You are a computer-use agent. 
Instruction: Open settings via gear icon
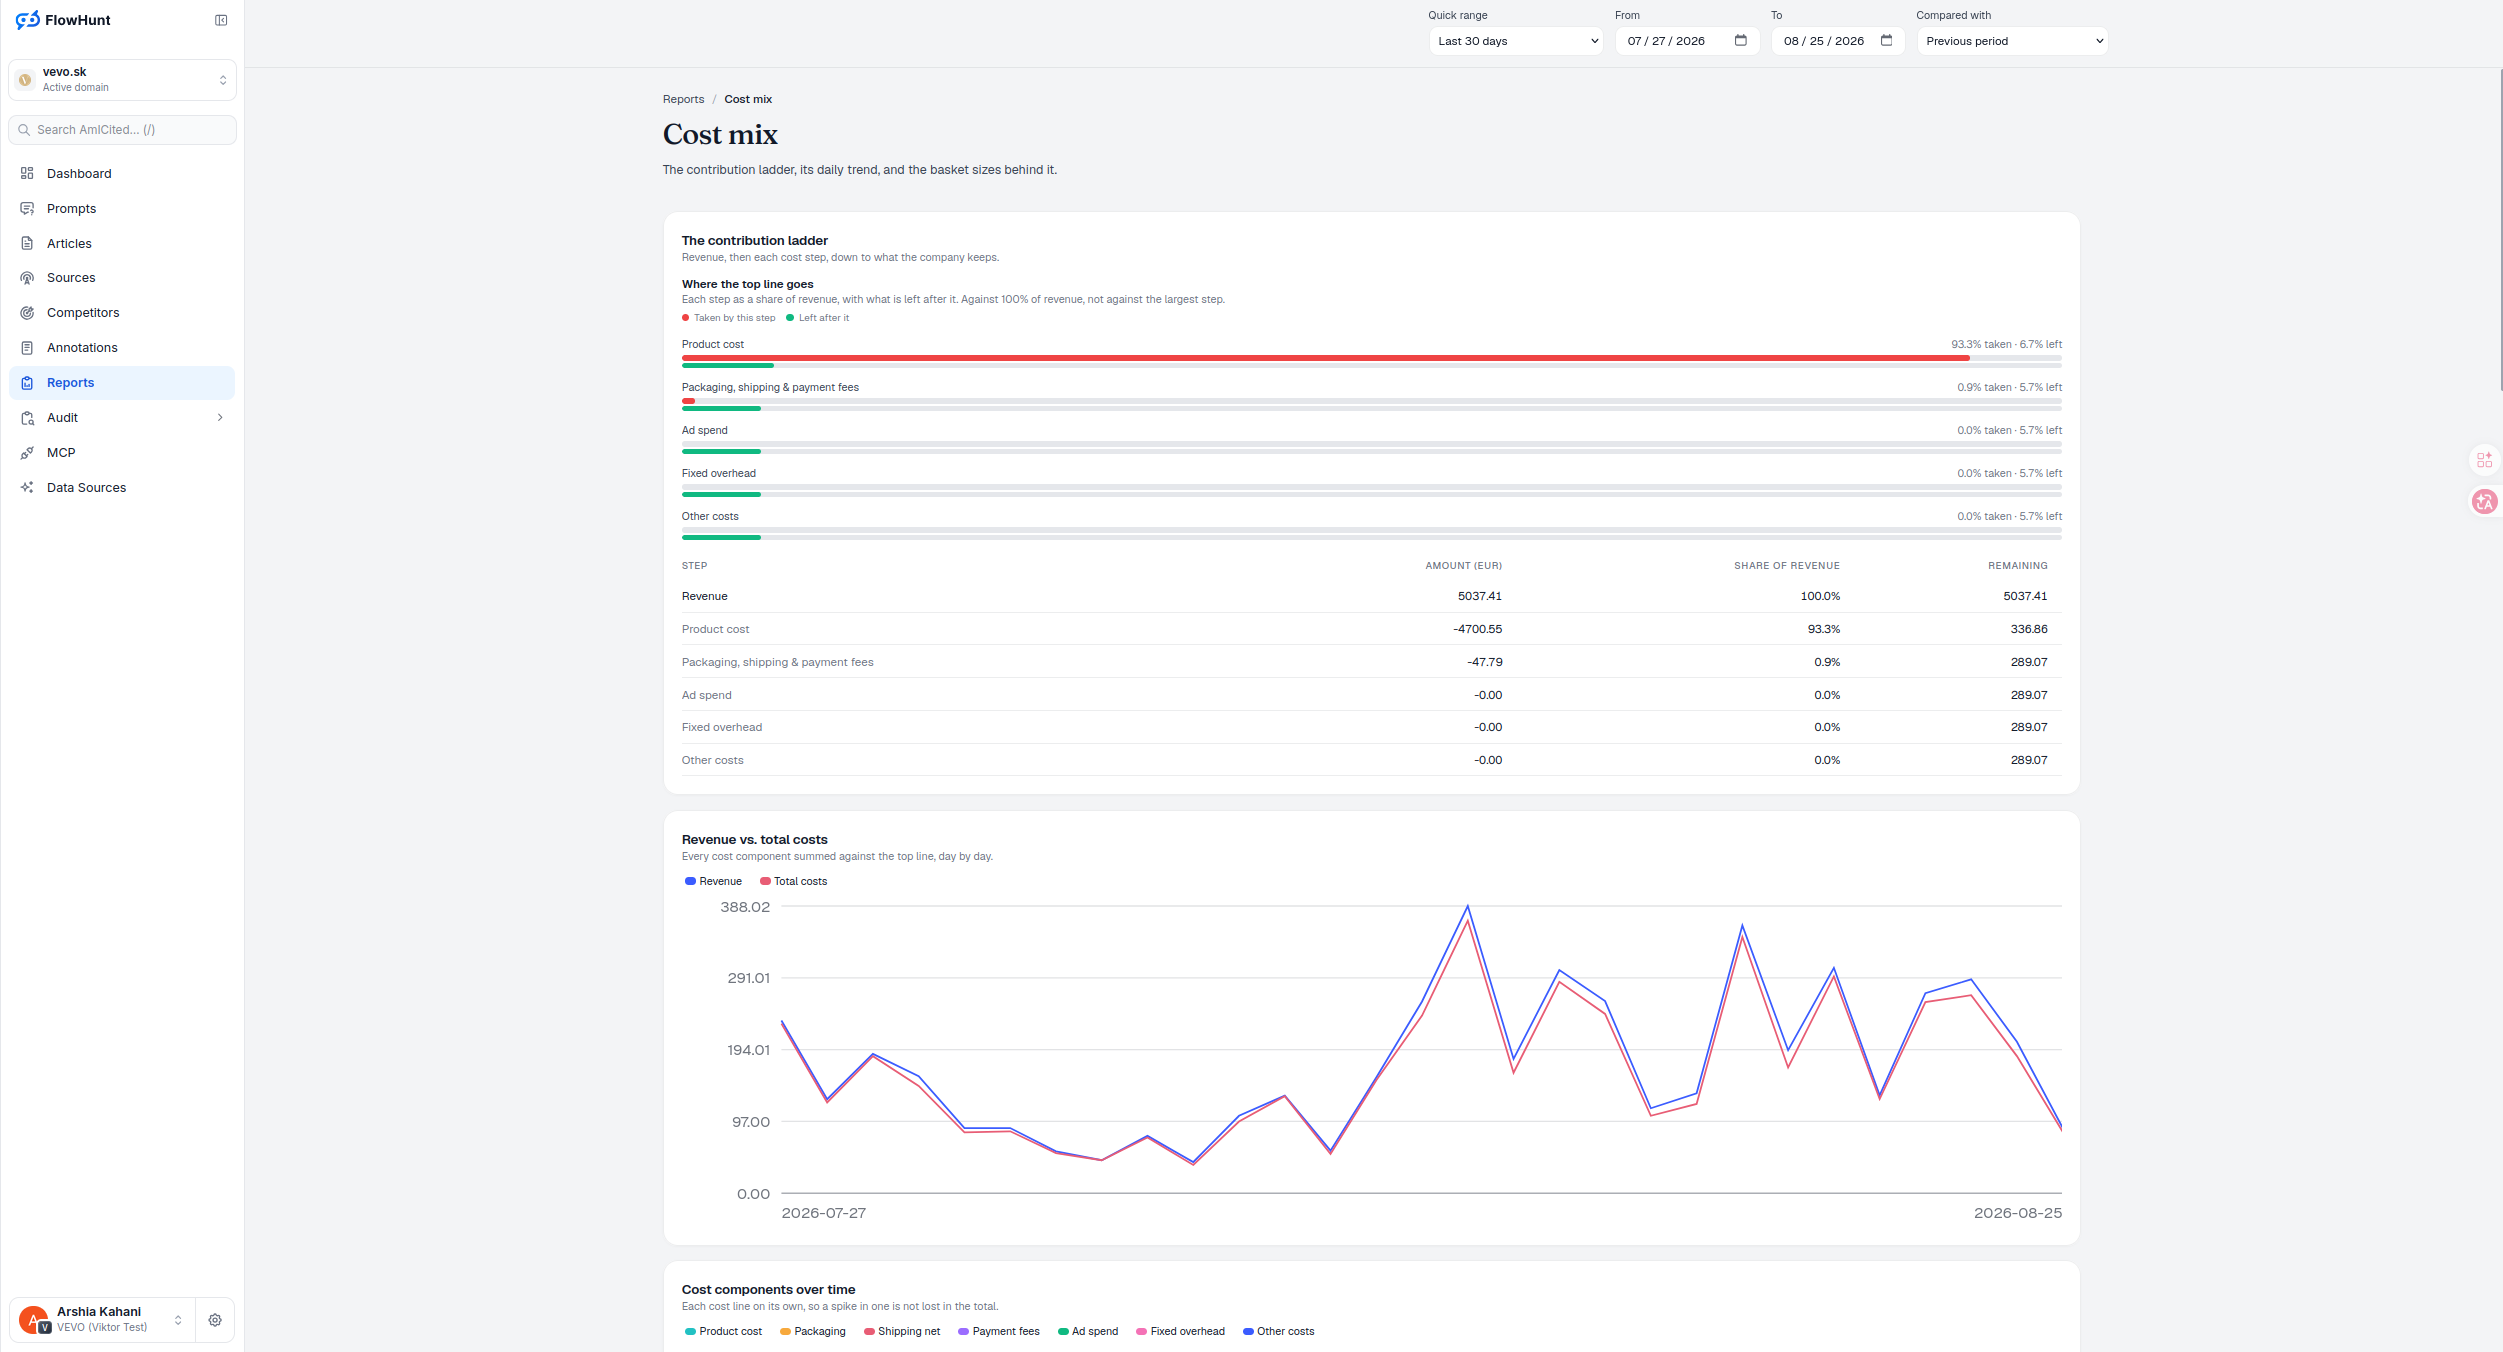(x=215, y=1320)
